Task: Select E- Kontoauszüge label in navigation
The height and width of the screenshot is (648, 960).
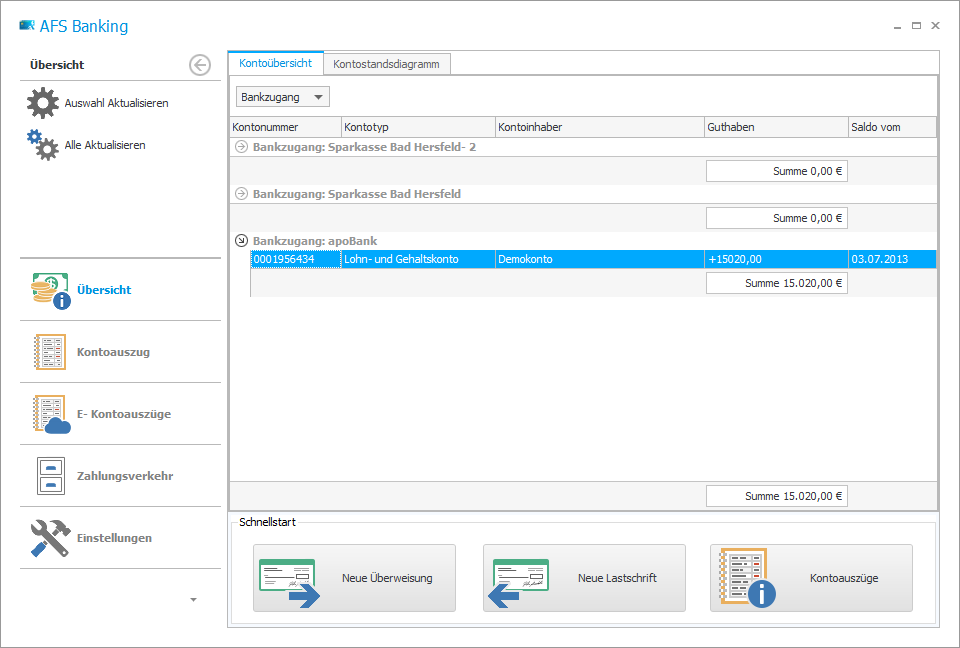Action: pos(124,414)
